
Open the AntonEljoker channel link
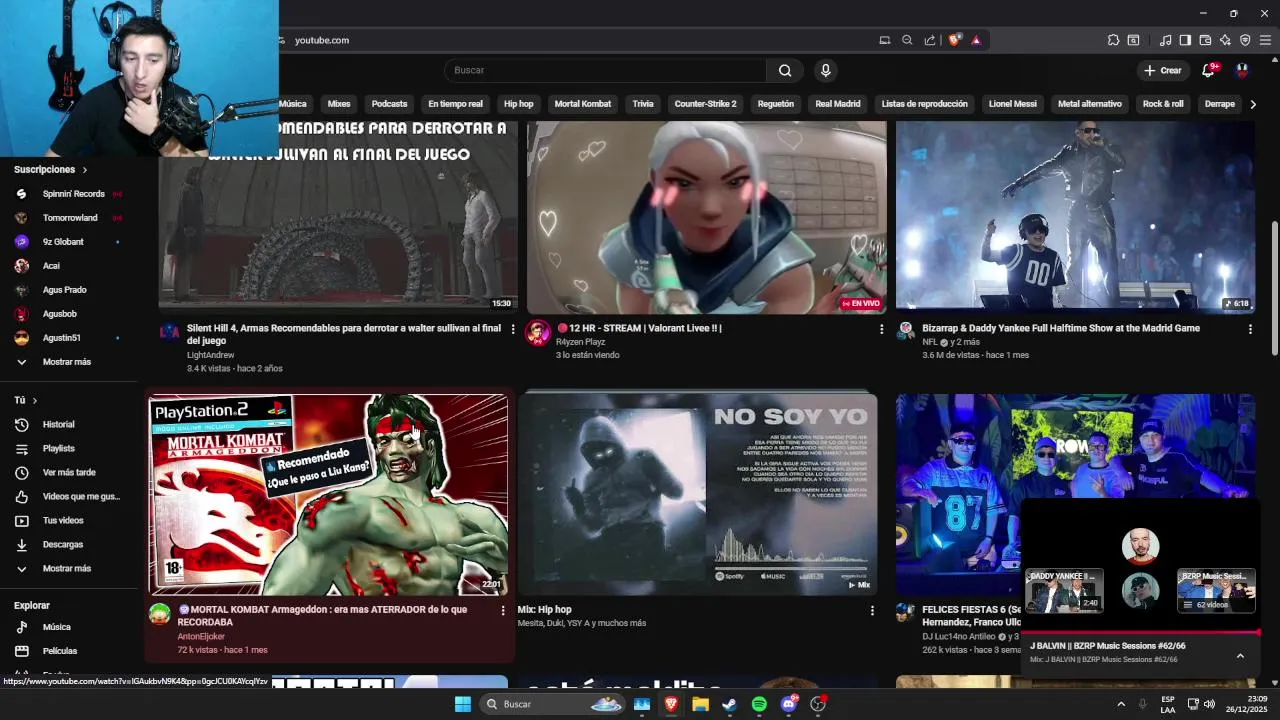[x=201, y=637]
